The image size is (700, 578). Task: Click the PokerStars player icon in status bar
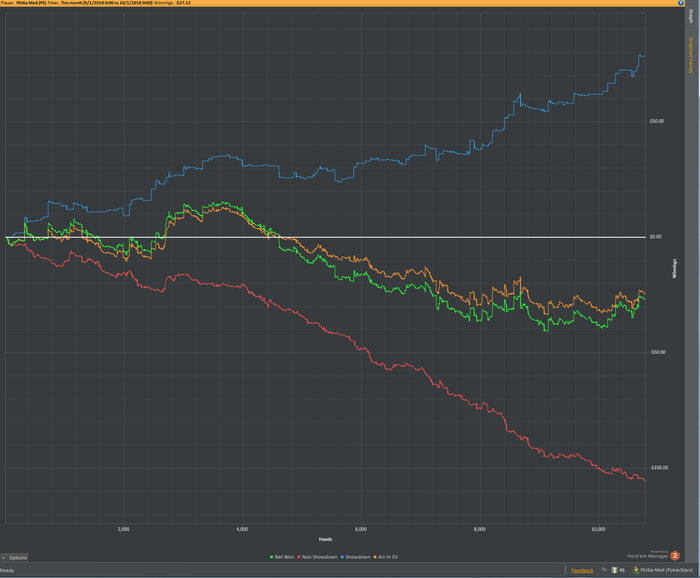pyautogui.click(x=636, y=570)
